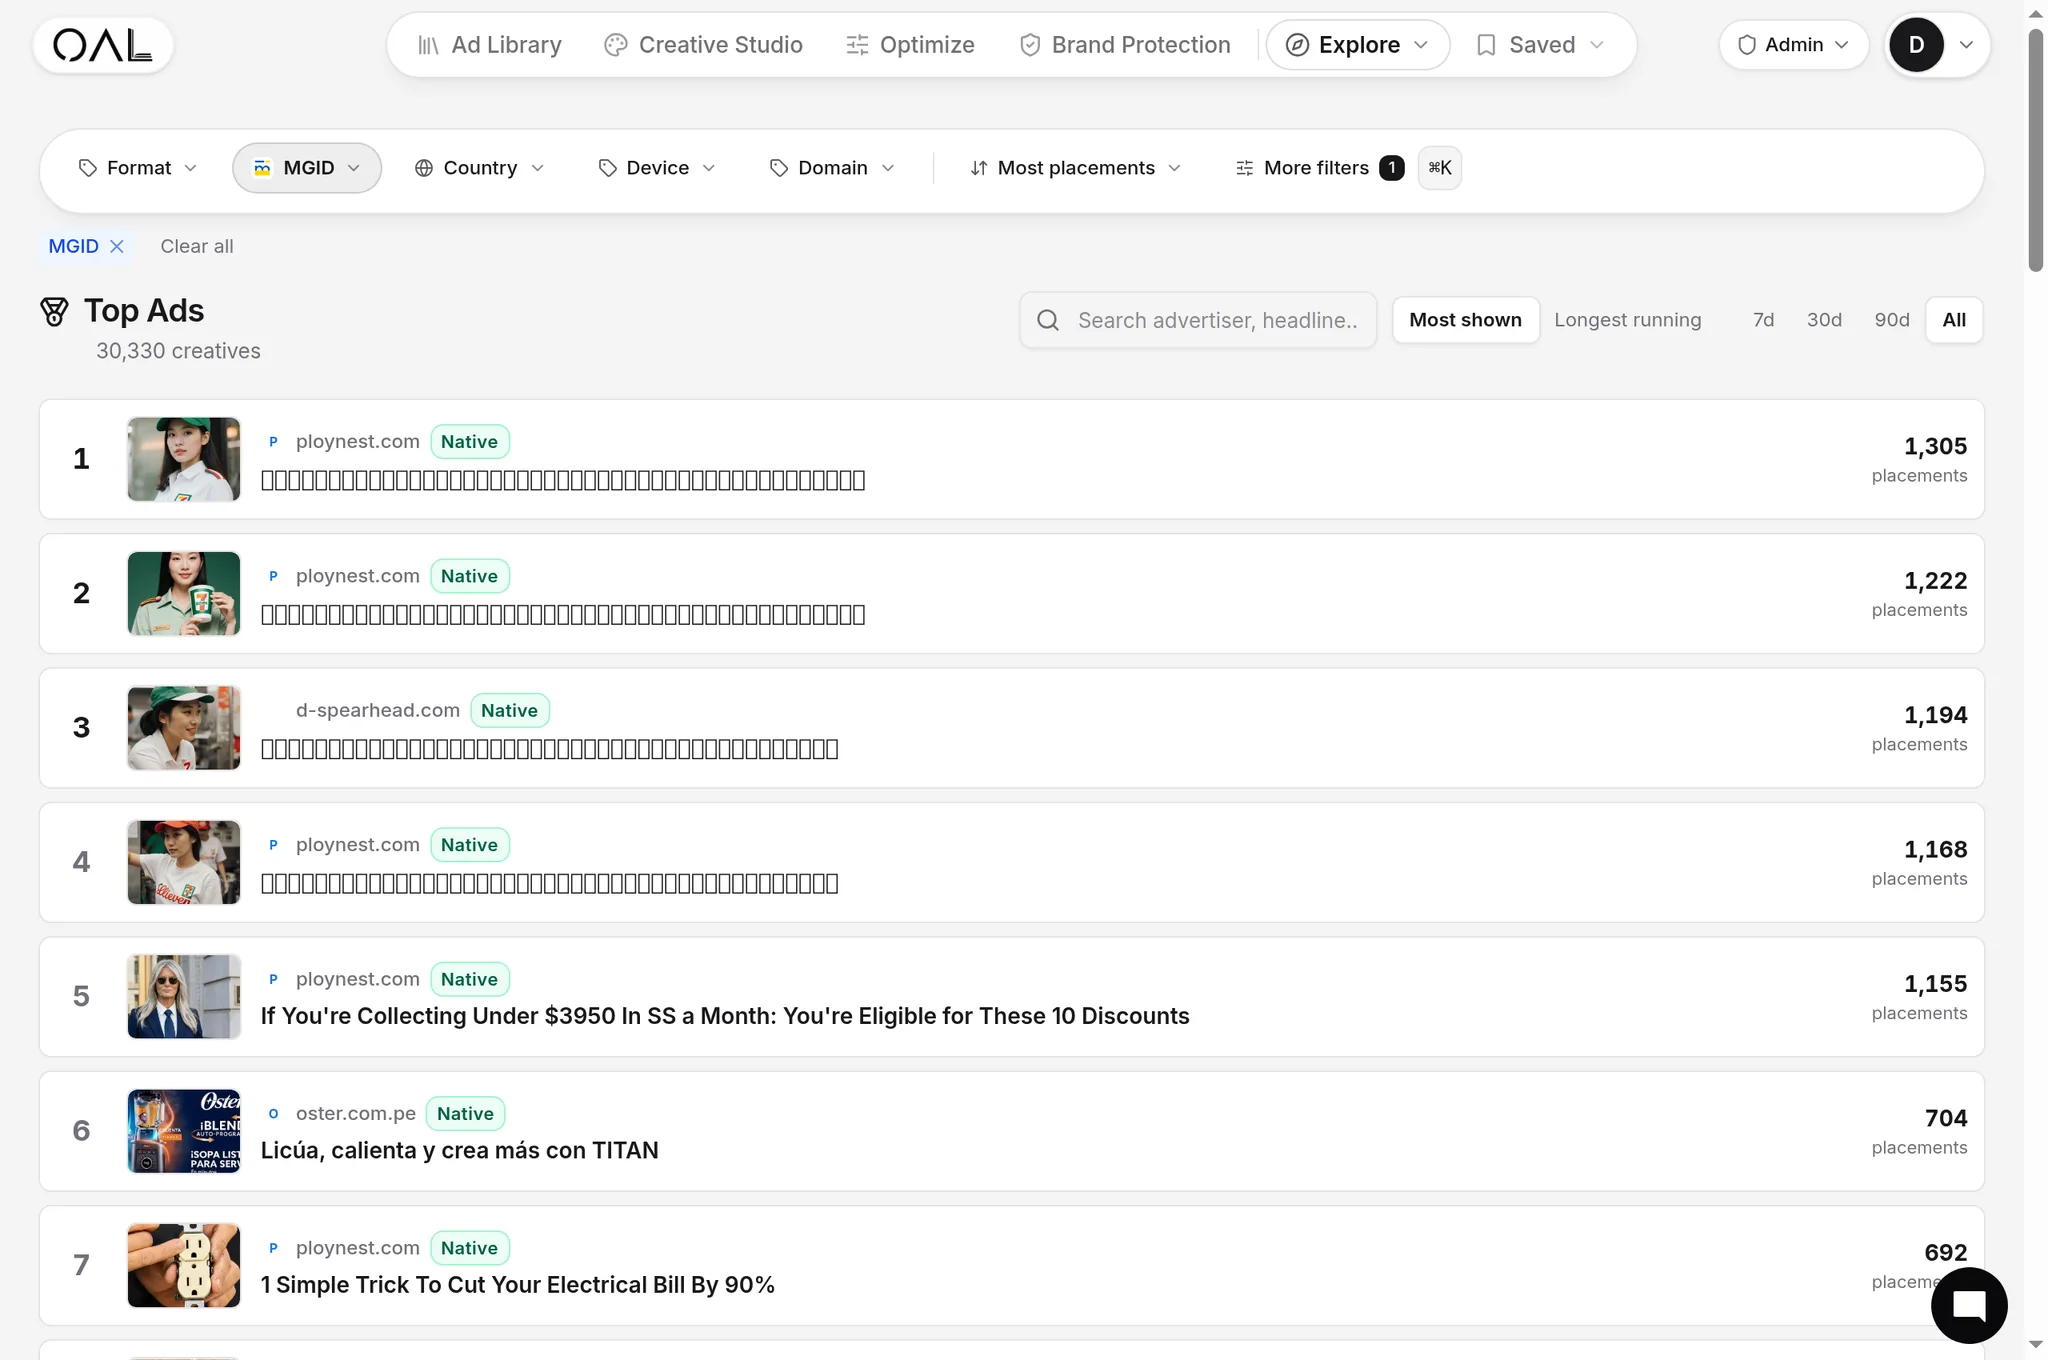Open Creative Studio tab

703,45
